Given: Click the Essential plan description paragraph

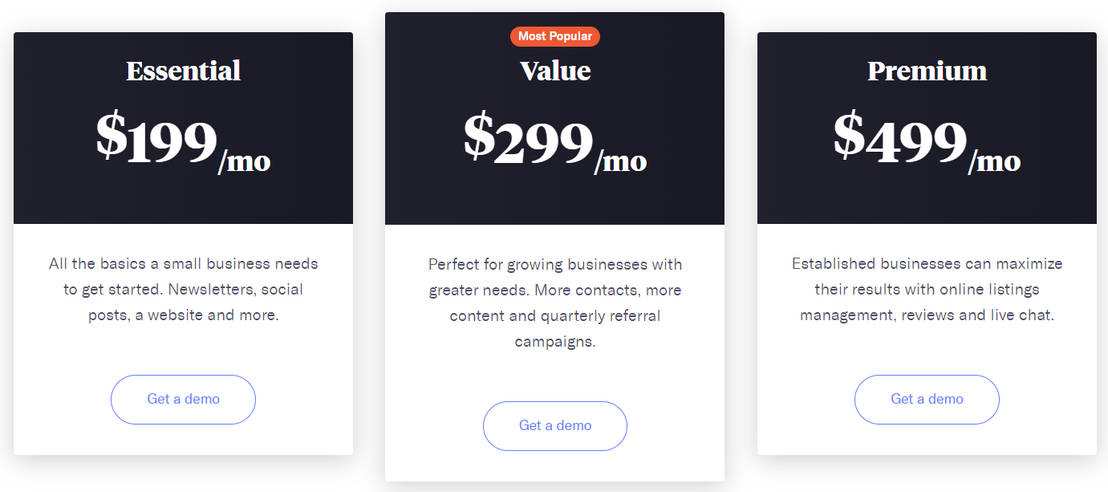Looking at the screenshot, I should (183, 290).
